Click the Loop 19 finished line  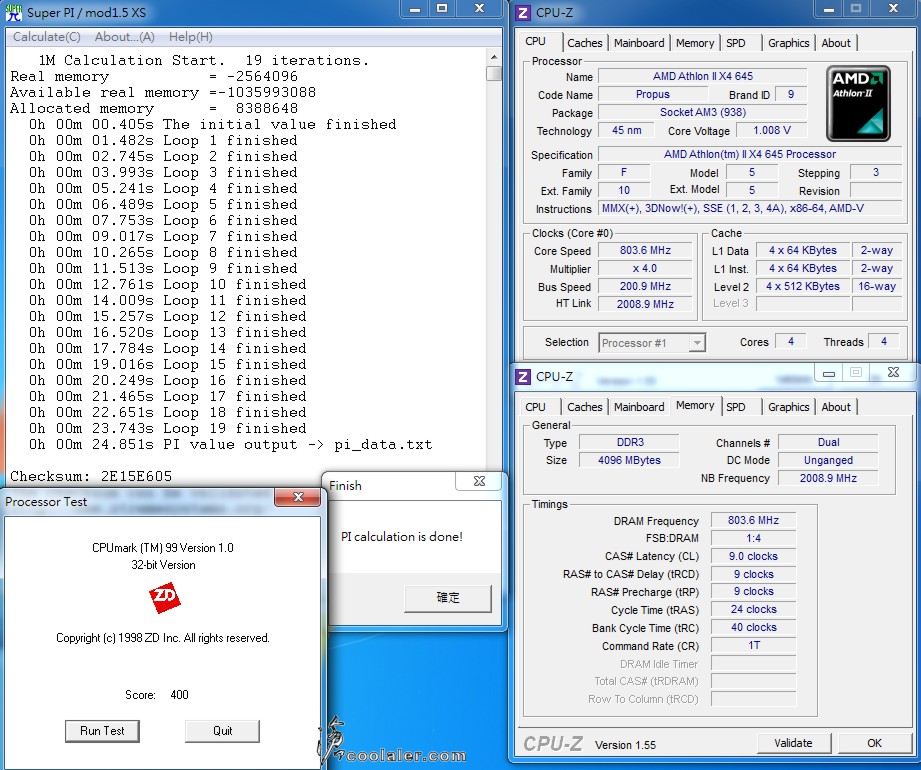coord(167,428)
